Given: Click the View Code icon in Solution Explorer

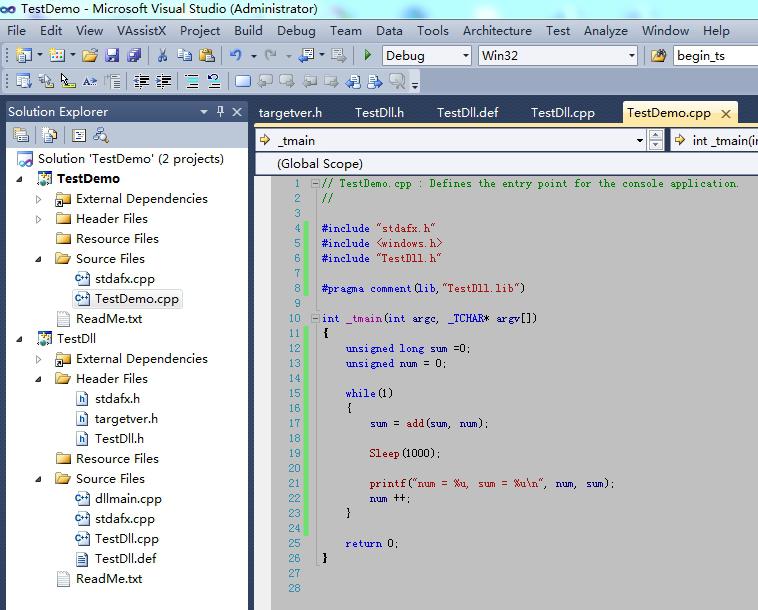Looking at the screenshot, I should pyautogui.click(x=79, y=135).
